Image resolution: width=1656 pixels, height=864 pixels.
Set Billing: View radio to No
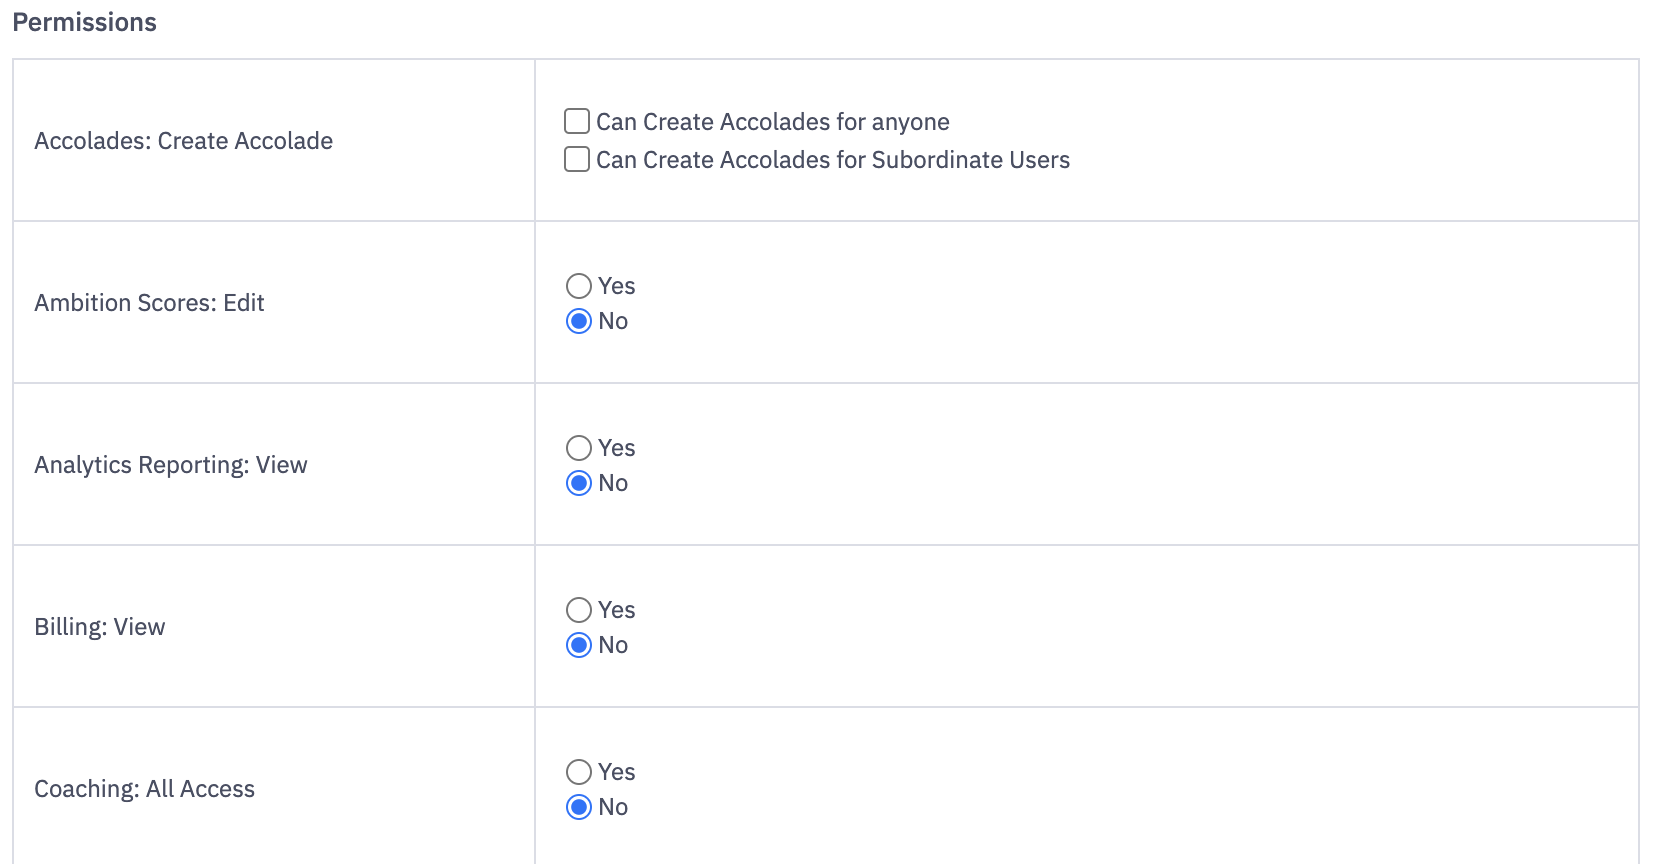pos(579,645)
